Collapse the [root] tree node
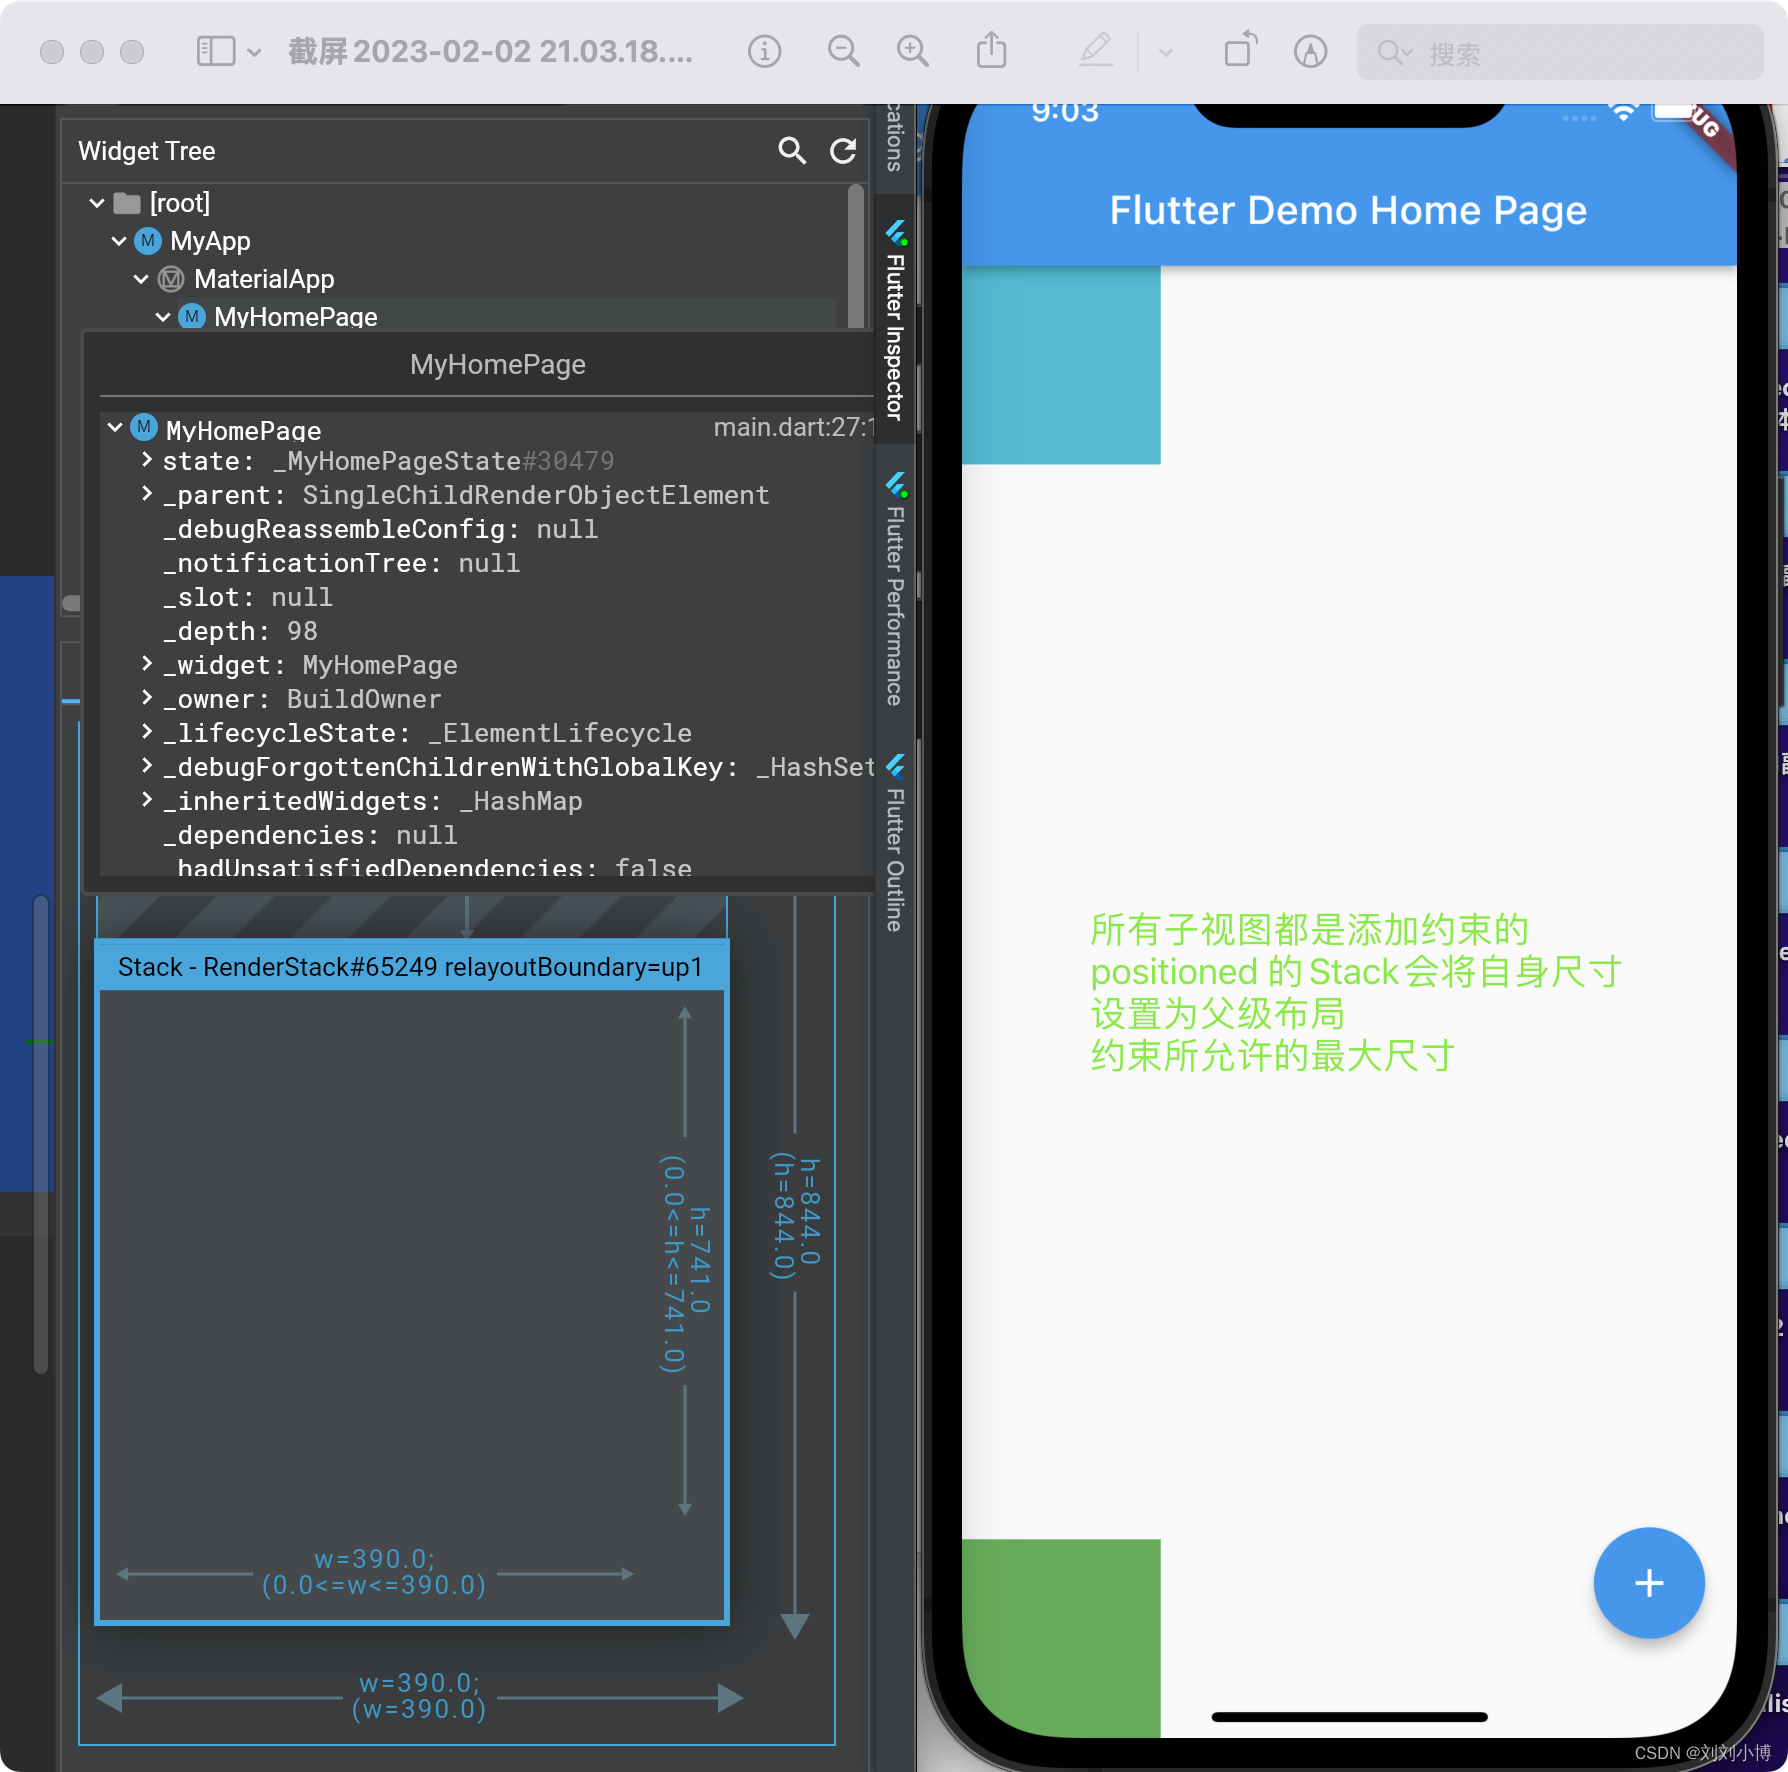Screen dimensions: 1788x1772 [97, 203]
